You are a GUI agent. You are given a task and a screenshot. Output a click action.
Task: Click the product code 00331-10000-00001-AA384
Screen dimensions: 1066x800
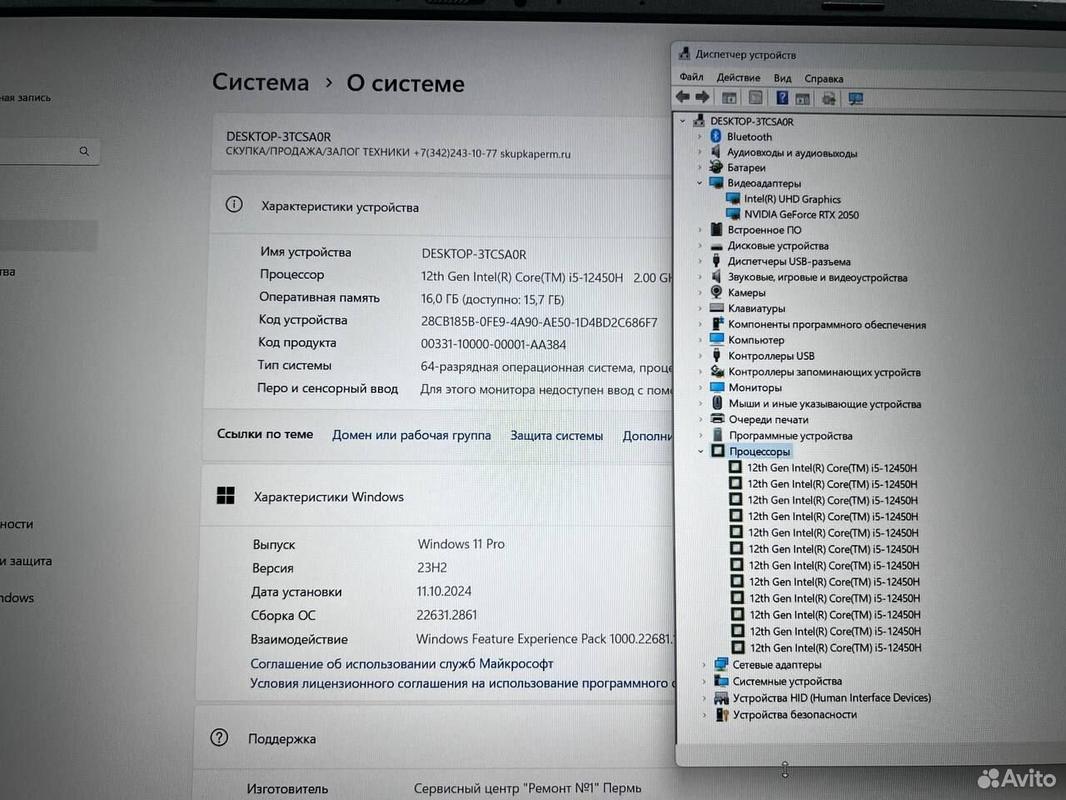pos(493,345)
